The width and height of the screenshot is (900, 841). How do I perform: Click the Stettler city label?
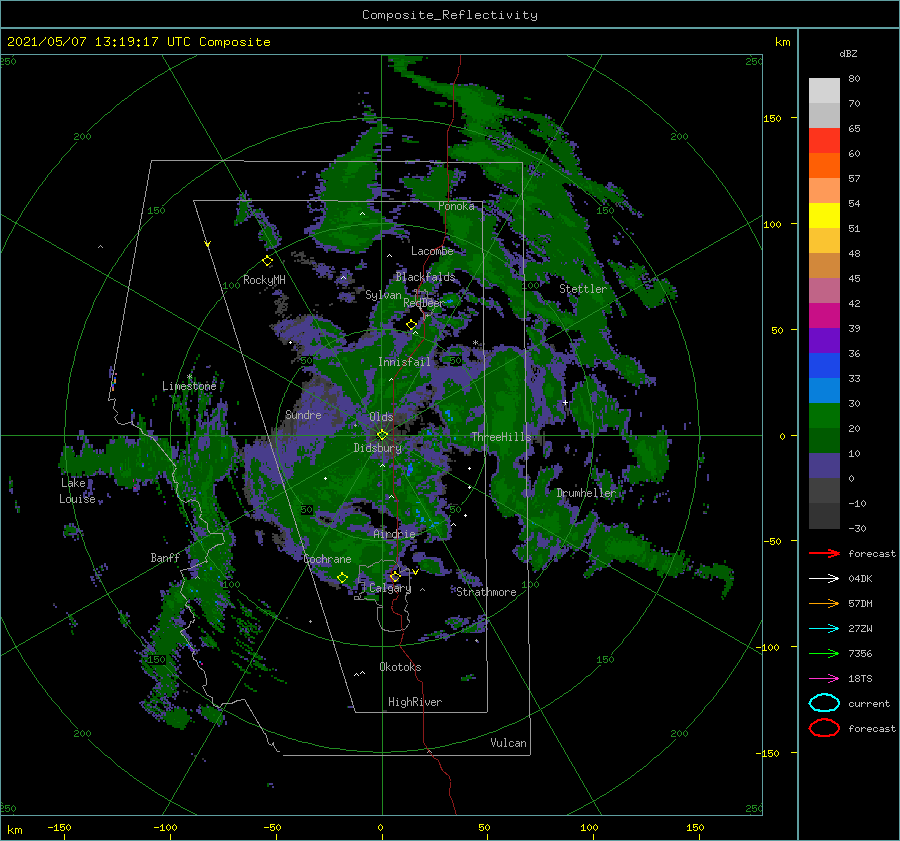coord(583,289)
